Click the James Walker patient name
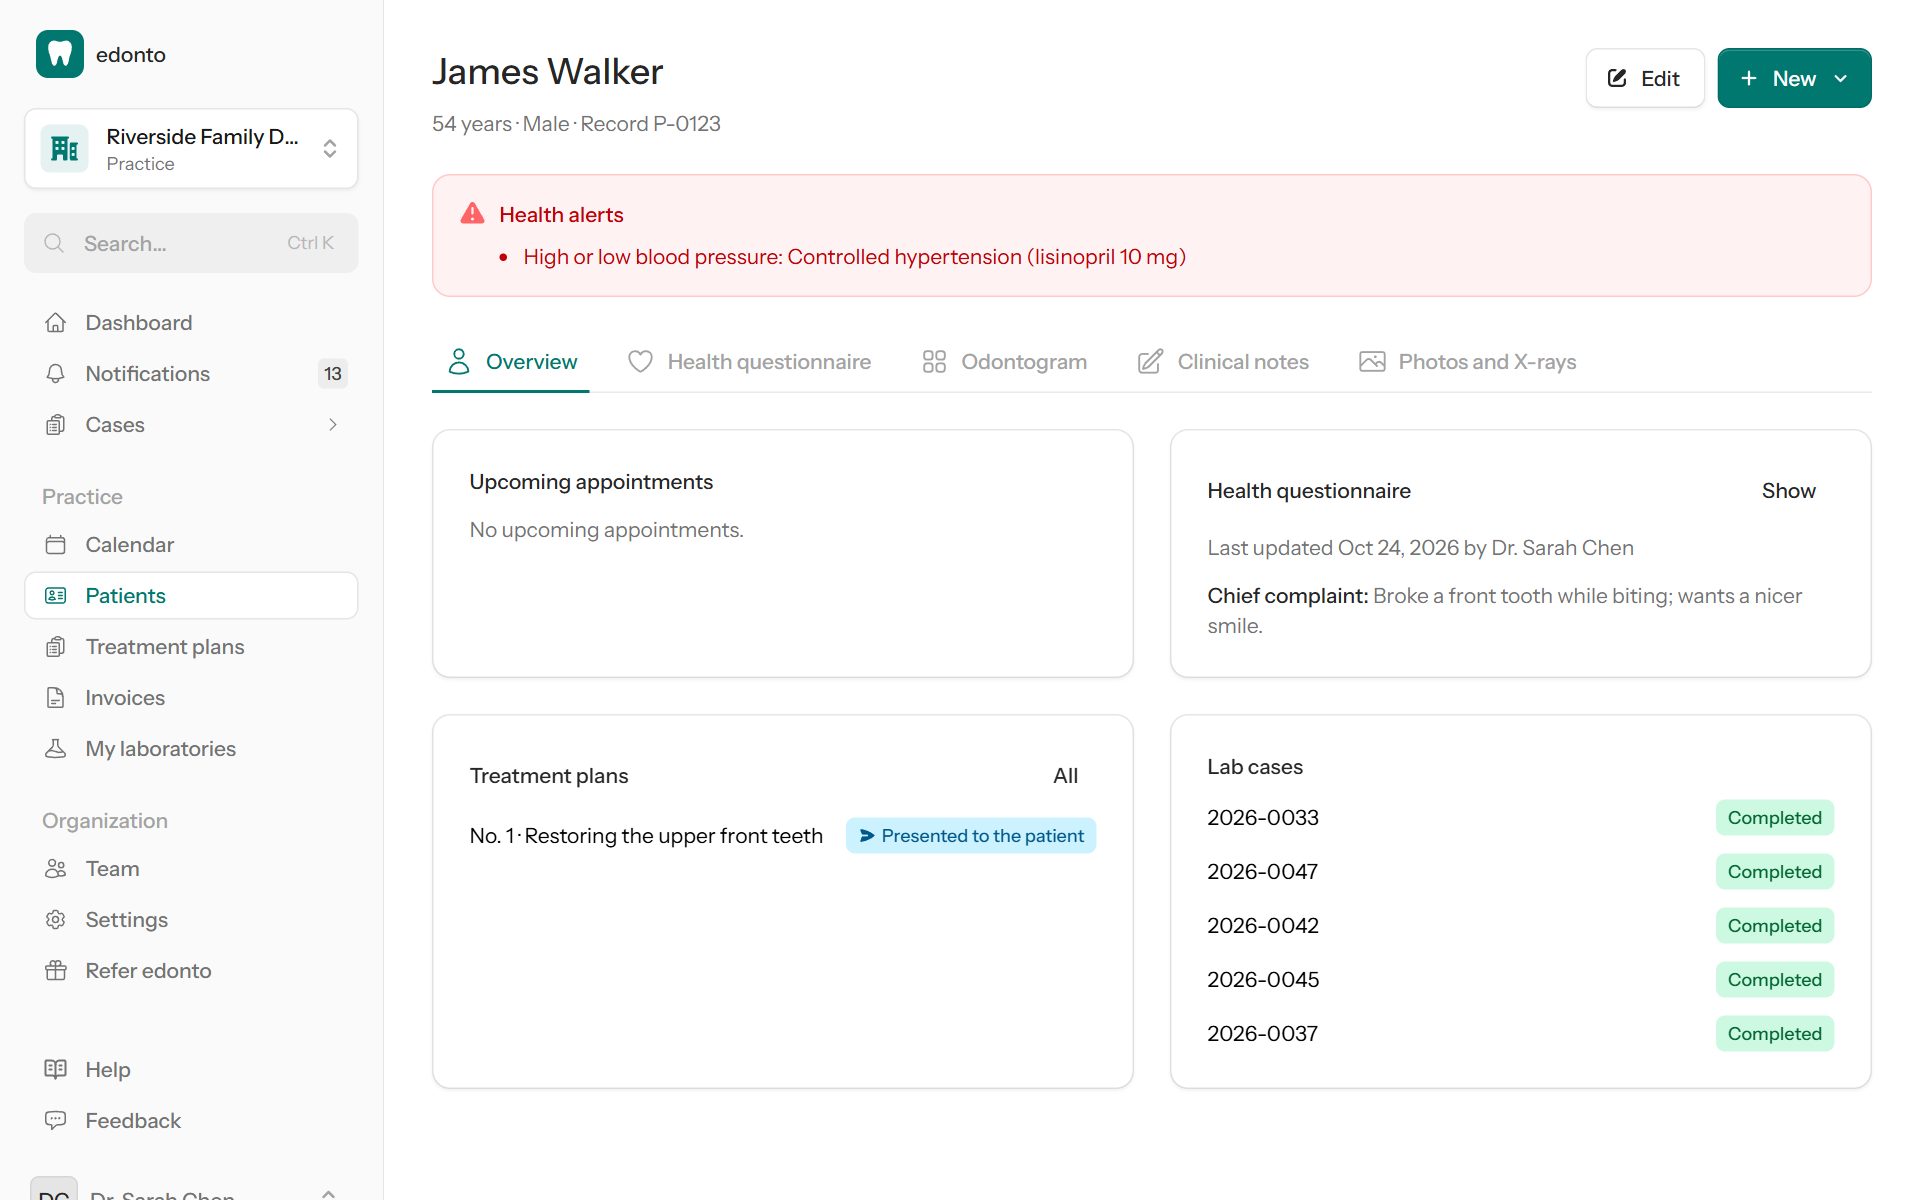This screenshot has width=1920, height=1200. pos(547,72)
